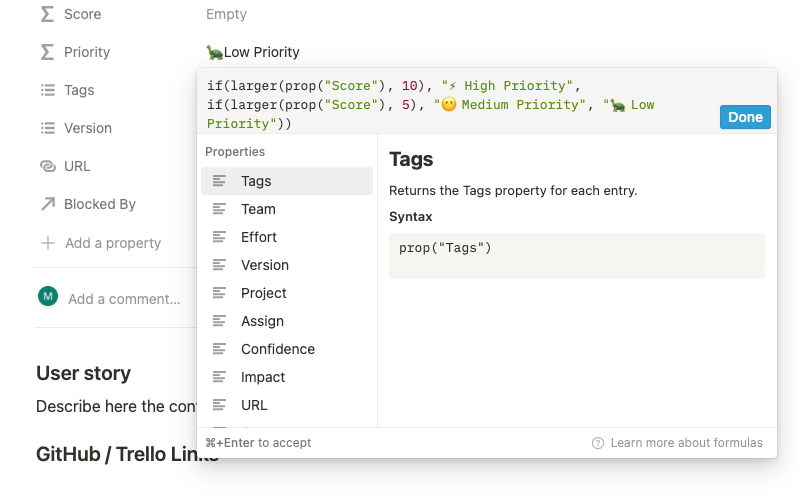811x500 pixels.
Task: Click the green M user avatar
Action: tap(48, 296)
